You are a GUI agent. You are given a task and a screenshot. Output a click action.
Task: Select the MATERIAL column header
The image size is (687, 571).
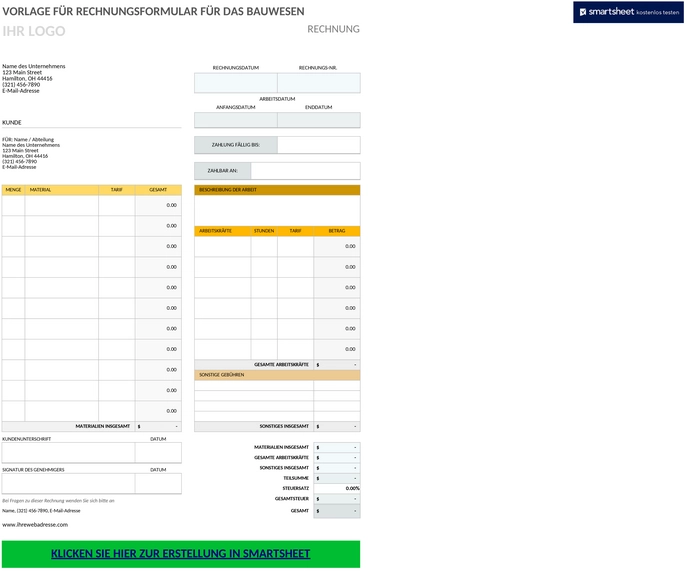coord(62,190)
